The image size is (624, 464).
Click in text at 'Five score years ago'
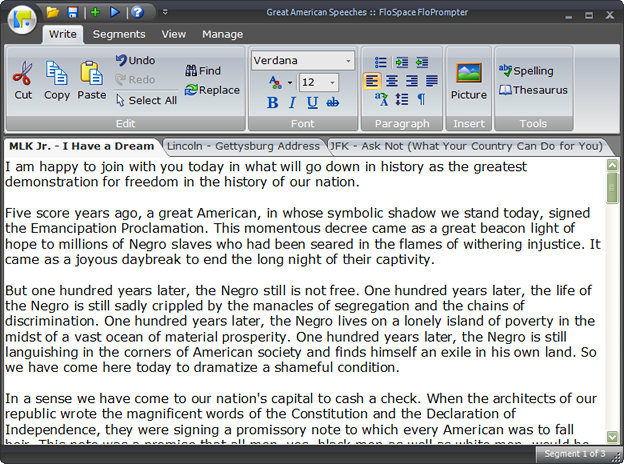(x=73, y=213)
